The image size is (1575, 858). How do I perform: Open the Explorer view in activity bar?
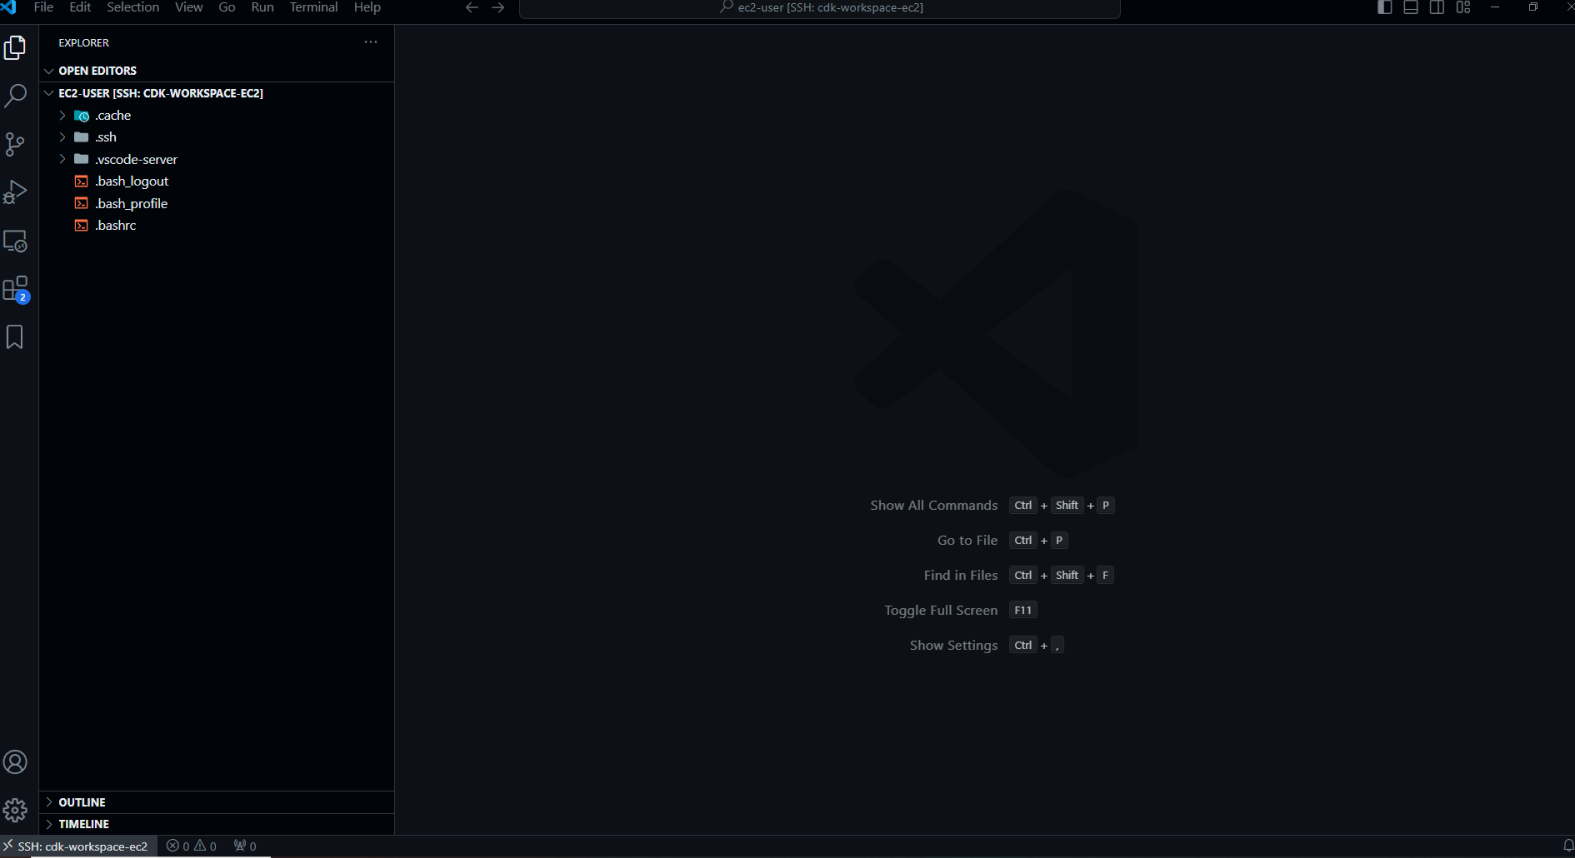tap(15, 48)
